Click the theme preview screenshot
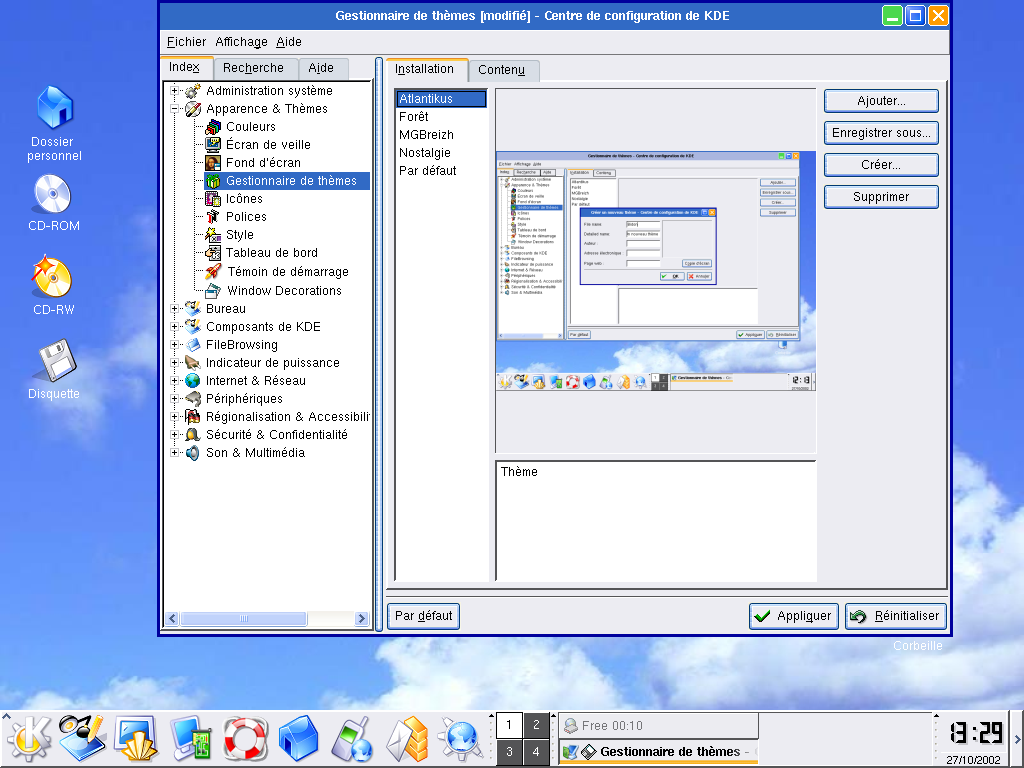The width and height of the screenshot is (1024, 768). point(656,271)
